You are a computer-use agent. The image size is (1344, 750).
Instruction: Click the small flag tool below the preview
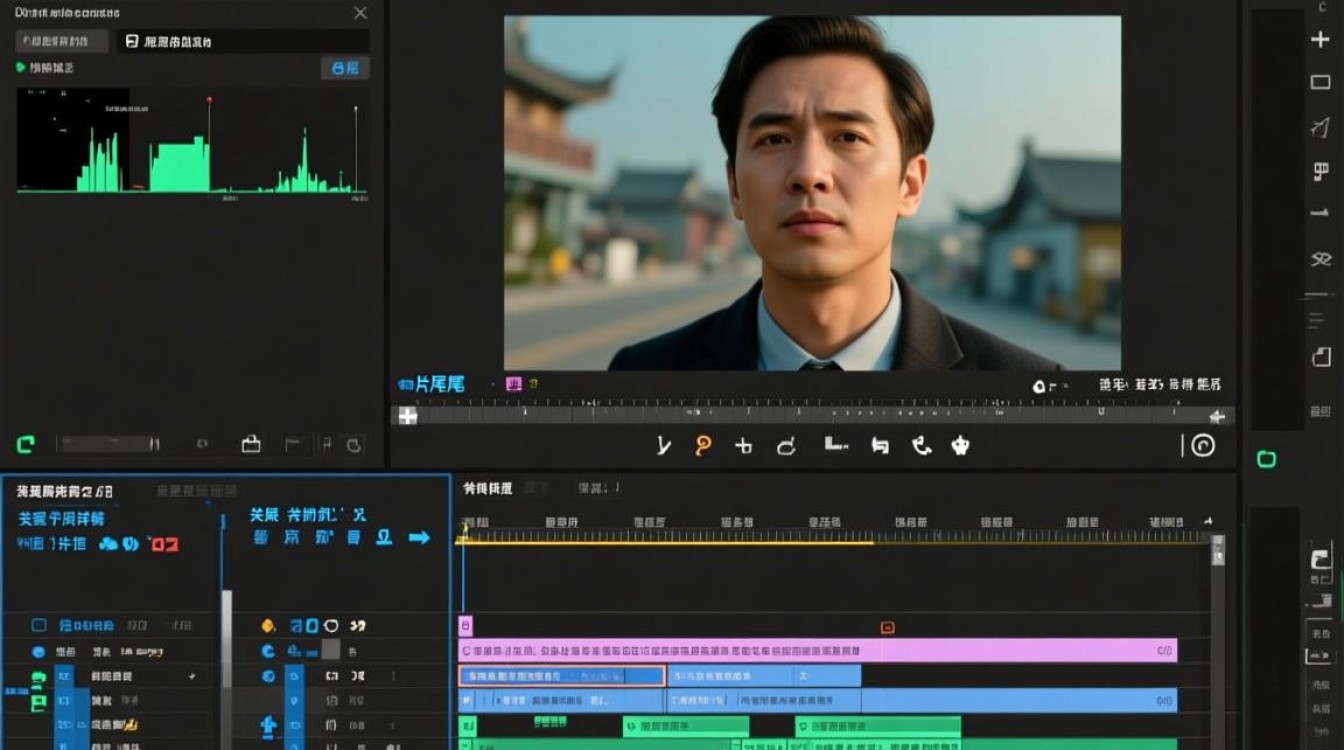[x=880, y=446]
